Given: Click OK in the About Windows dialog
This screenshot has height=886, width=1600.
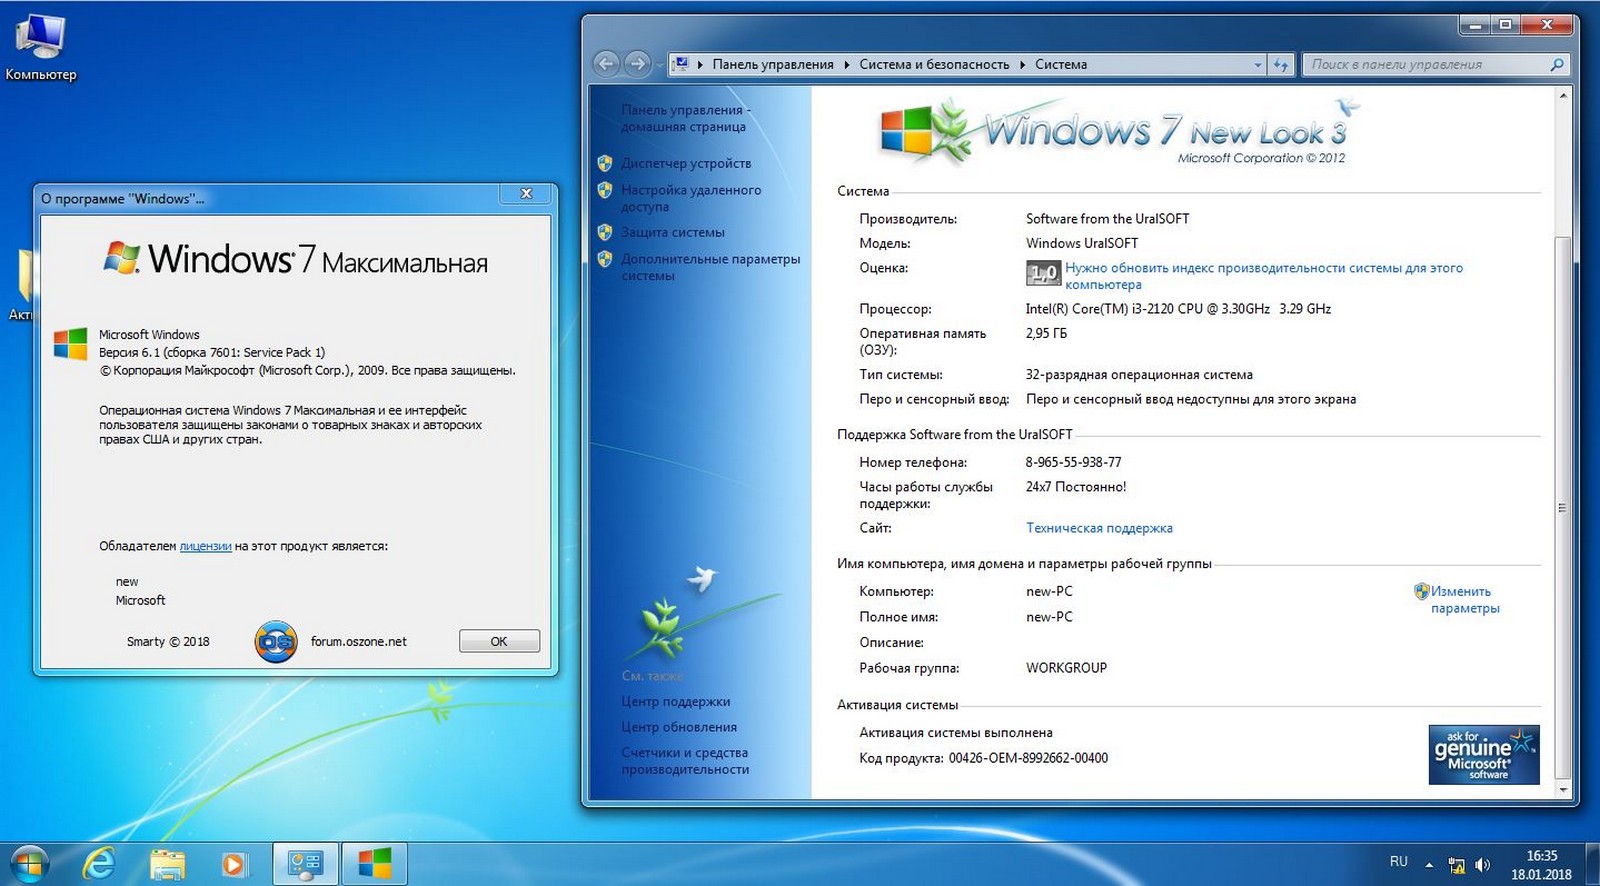Looking at the screenshot, I should [x=499, y=641].
